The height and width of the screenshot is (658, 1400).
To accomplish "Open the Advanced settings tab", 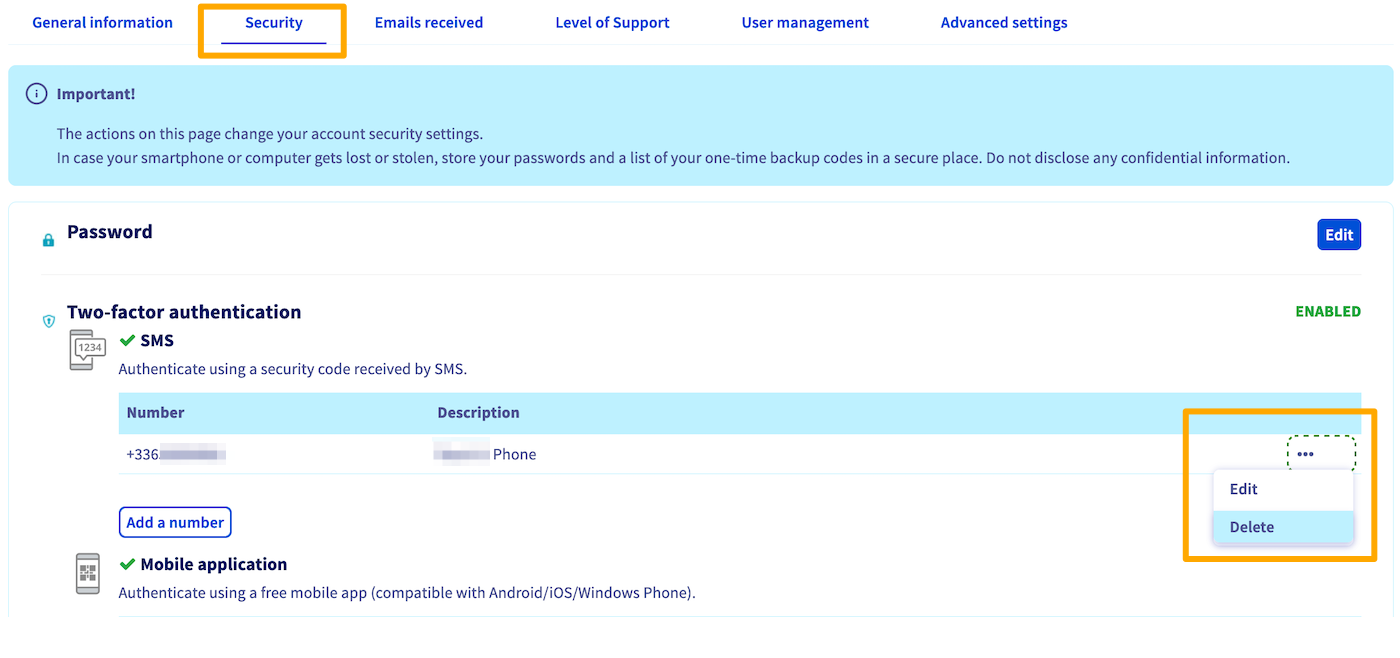I will [1003, 22].
